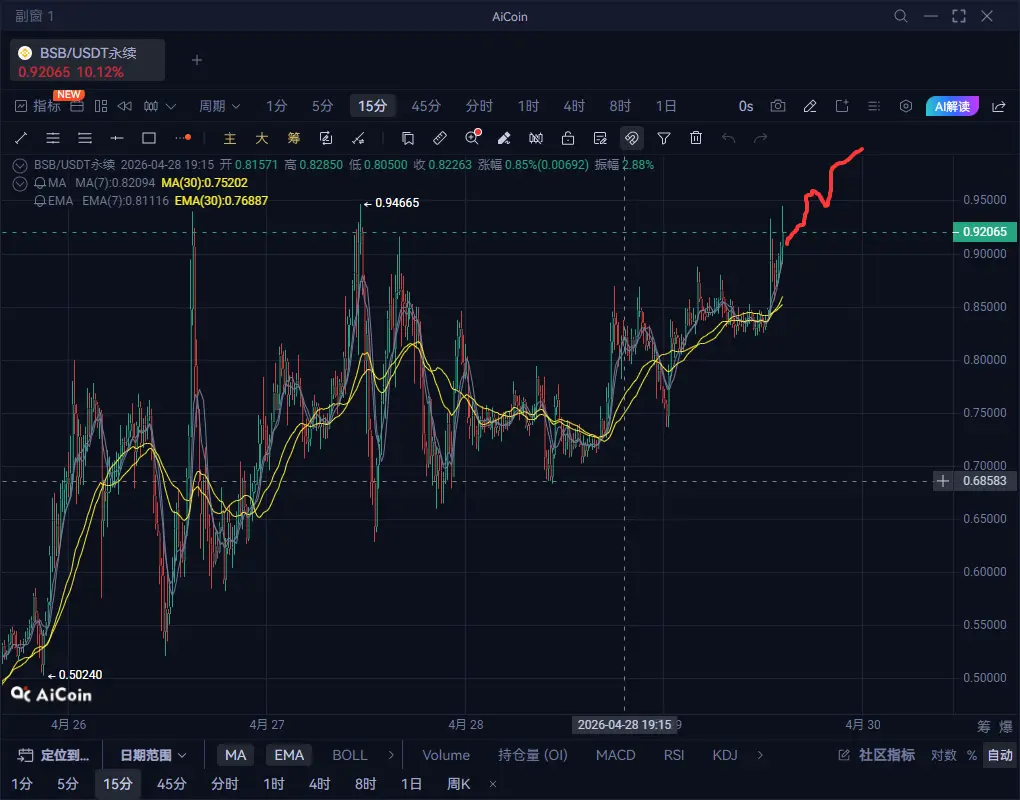This screenshot has height=800, width=1020.
Task: Select the trend line drawing tool
Action: point(21,138)
